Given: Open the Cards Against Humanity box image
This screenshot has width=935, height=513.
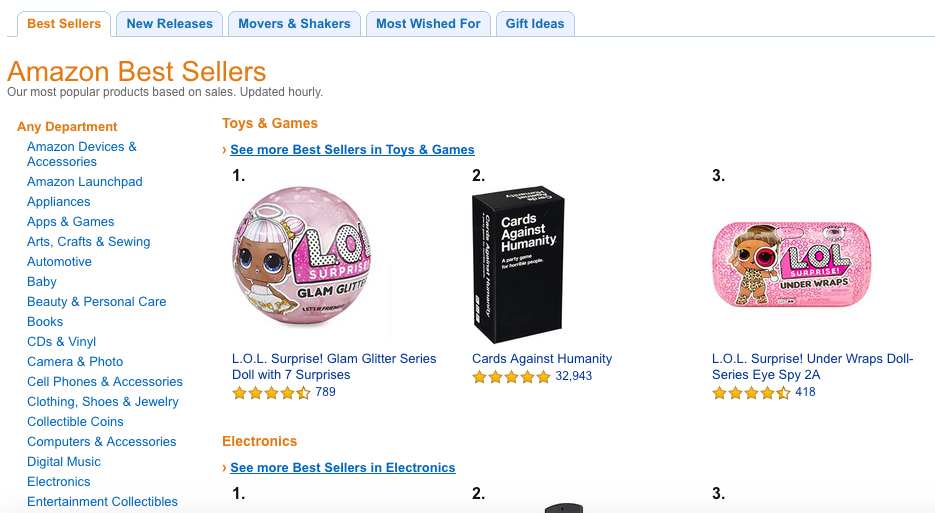Looking at the screenshot, I should click(516, 264).
